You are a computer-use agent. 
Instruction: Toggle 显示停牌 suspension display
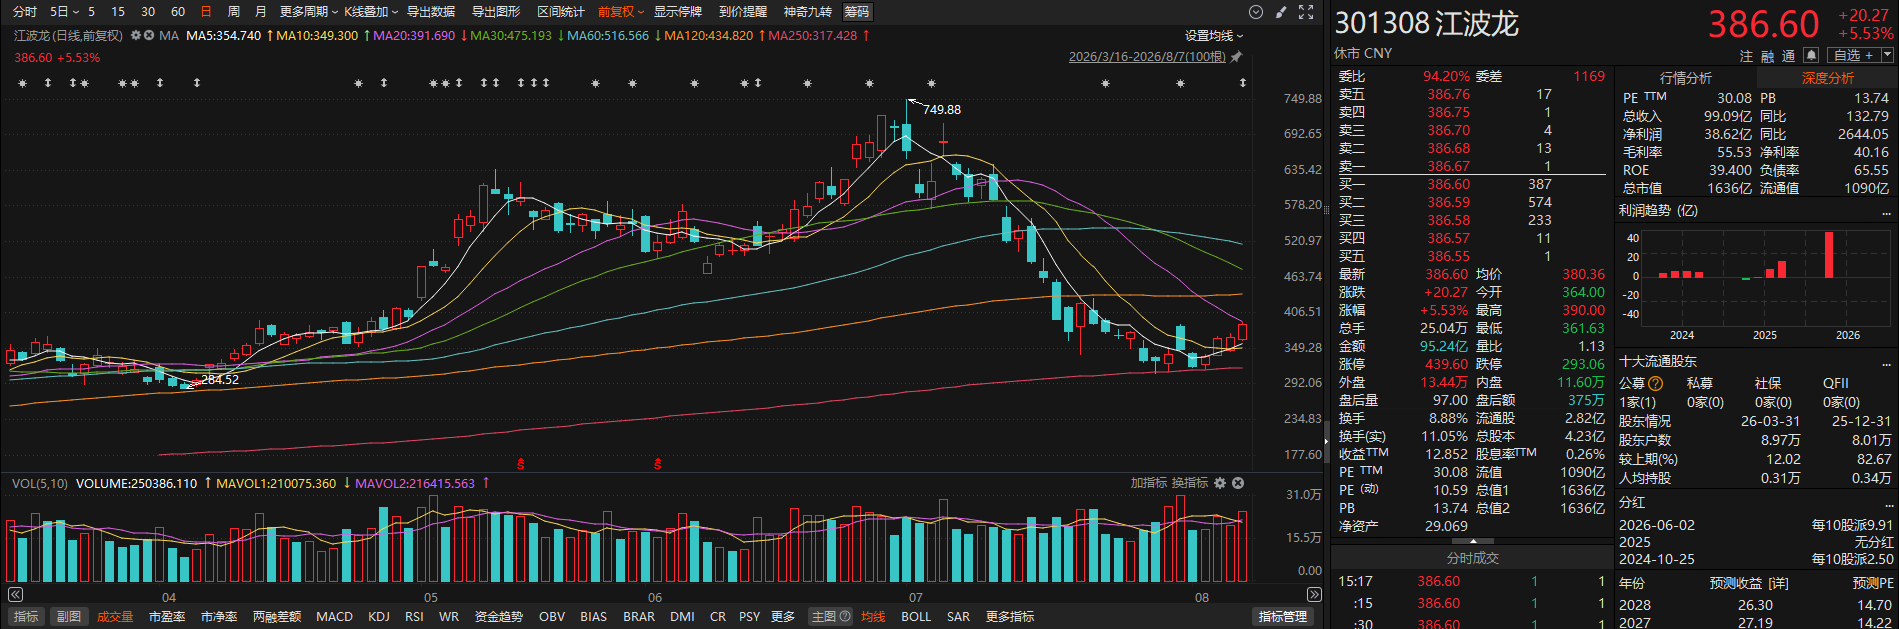coord(678,12)
